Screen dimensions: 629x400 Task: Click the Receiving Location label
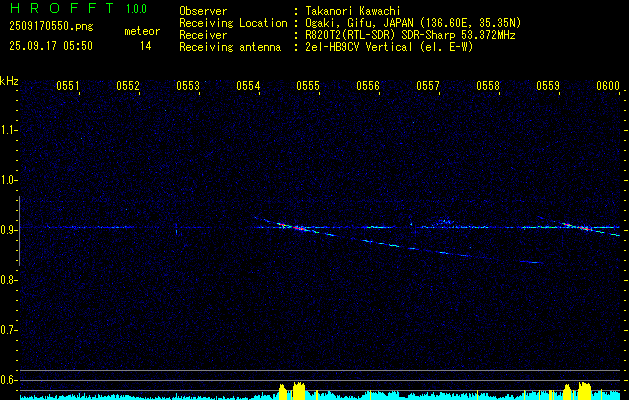pos(233,23)
